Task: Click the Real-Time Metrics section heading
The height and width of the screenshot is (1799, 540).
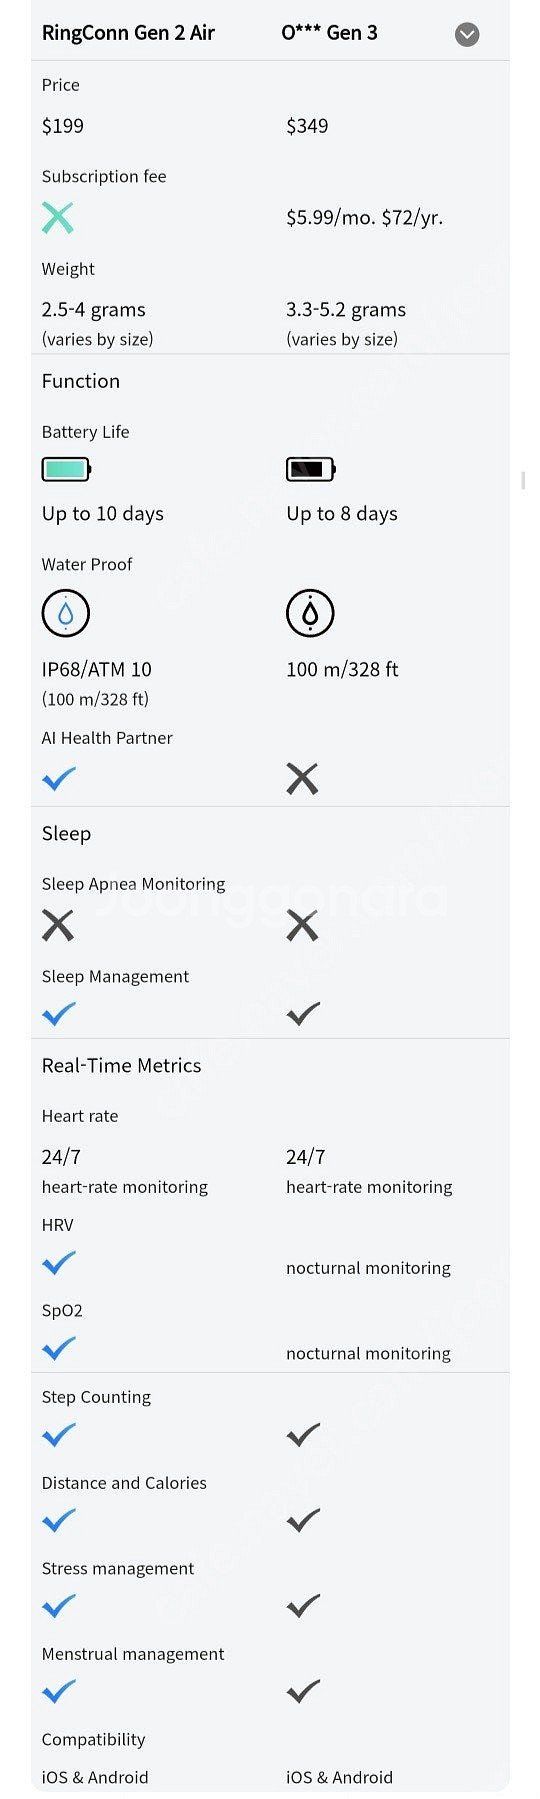Action: (122, 1066)
